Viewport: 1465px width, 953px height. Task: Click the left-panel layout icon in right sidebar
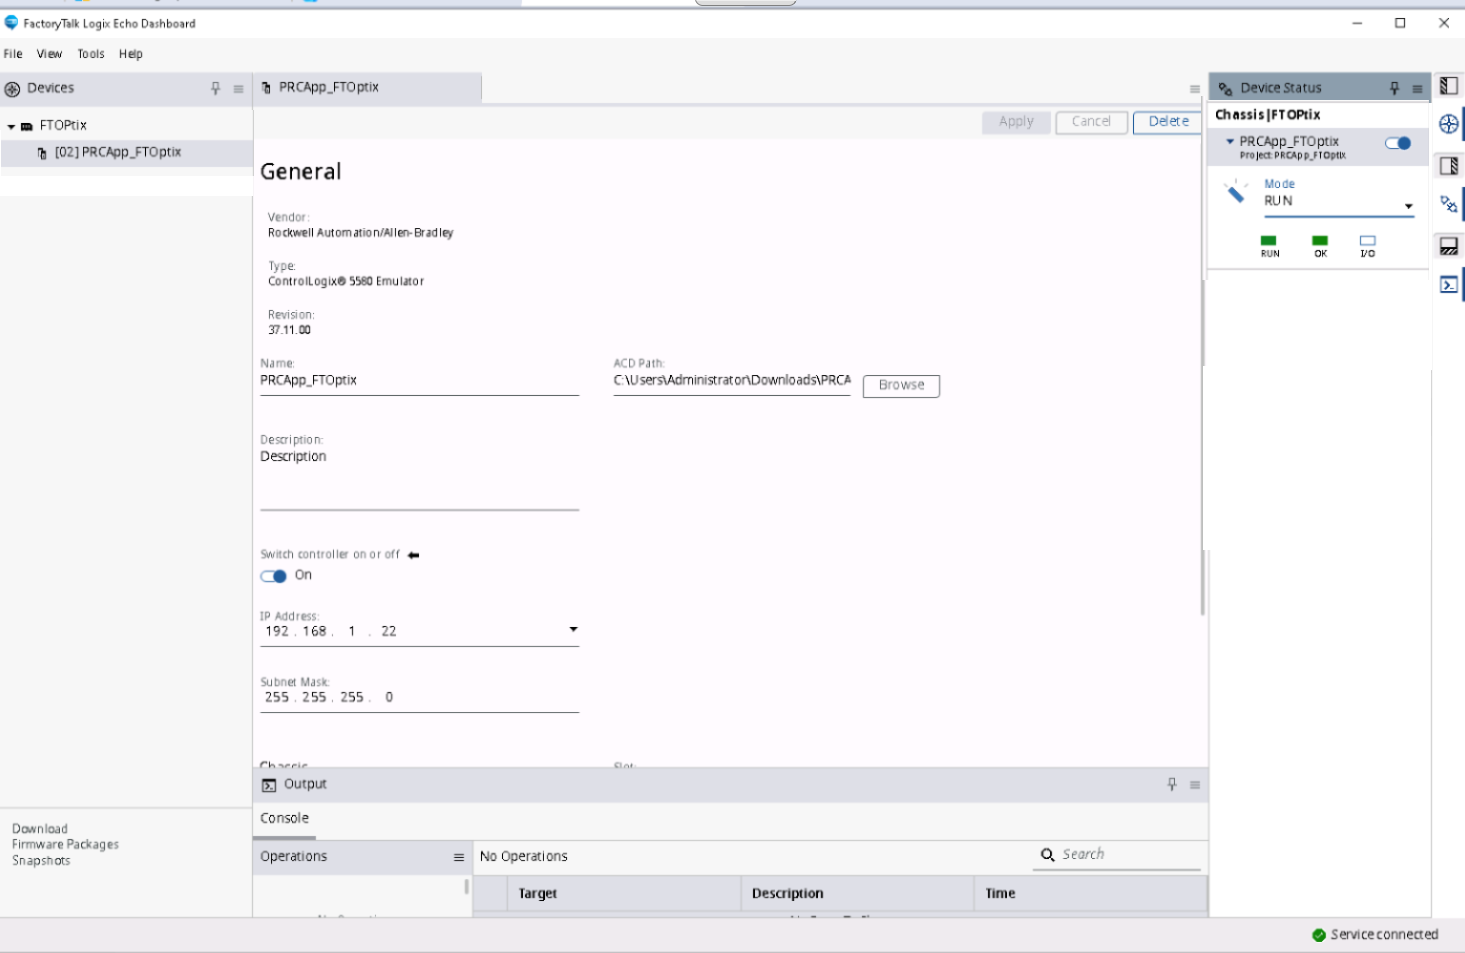(1448, 86)
